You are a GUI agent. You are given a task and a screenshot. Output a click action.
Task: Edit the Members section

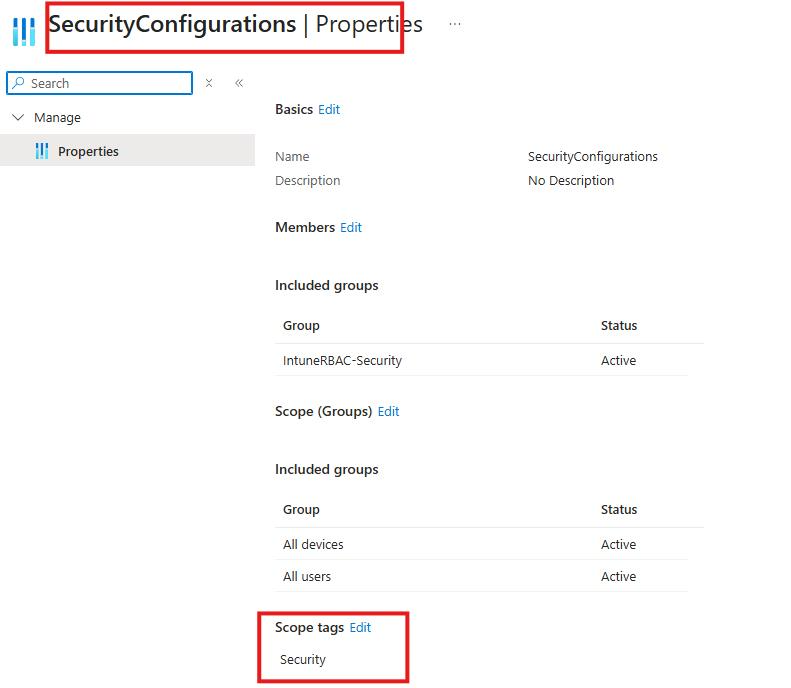click(x=351, y=227)
